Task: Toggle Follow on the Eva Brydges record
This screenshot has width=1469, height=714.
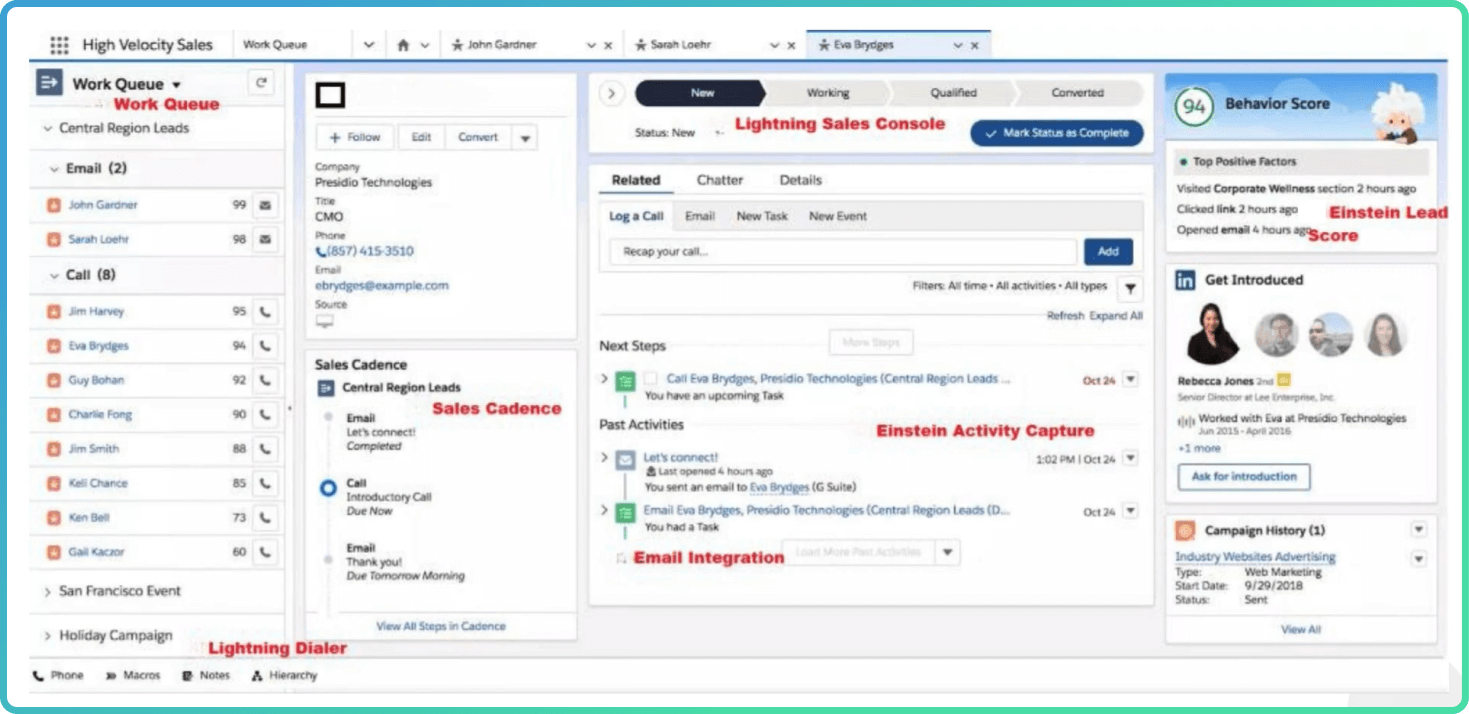Action: 353,136
